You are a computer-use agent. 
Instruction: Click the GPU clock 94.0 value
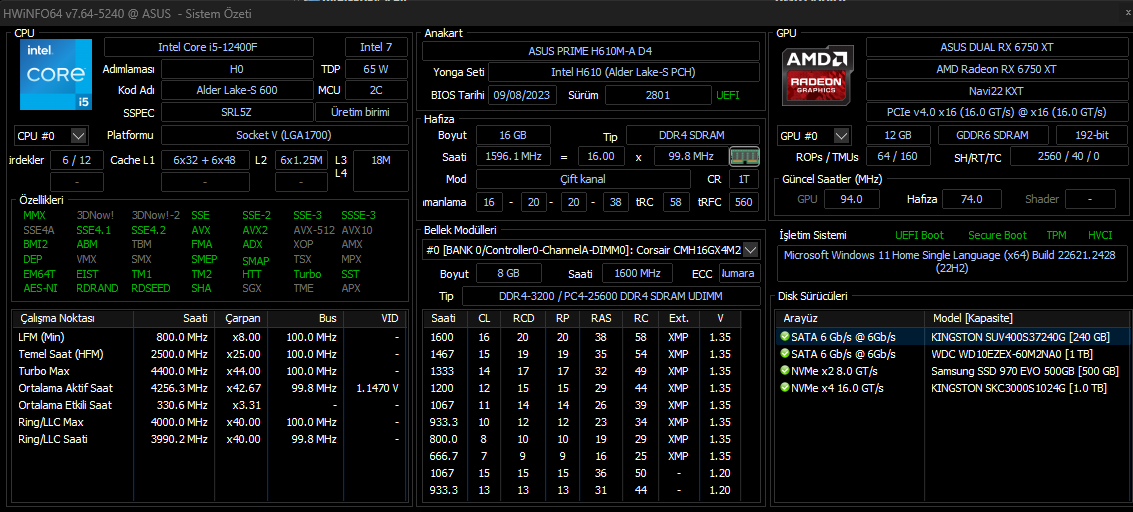pyautogui.click(x=853, y=199)
